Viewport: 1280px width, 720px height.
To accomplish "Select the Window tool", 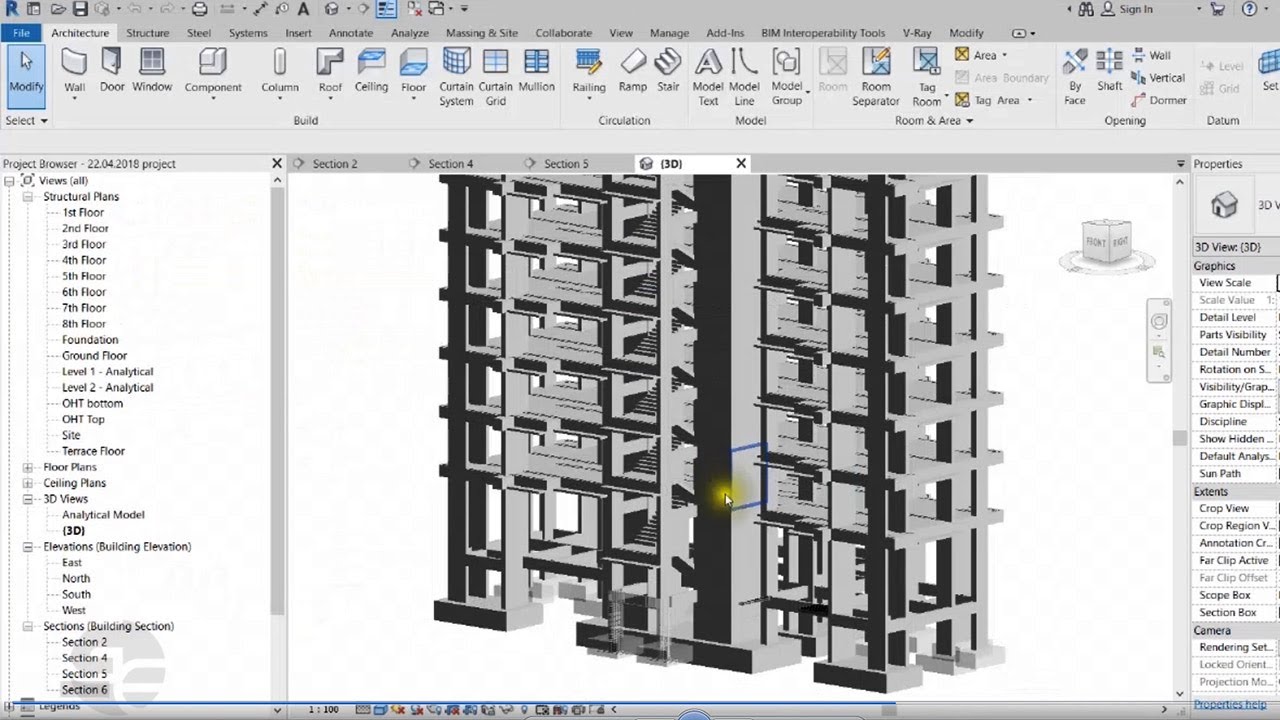I will tap(152, 71).
